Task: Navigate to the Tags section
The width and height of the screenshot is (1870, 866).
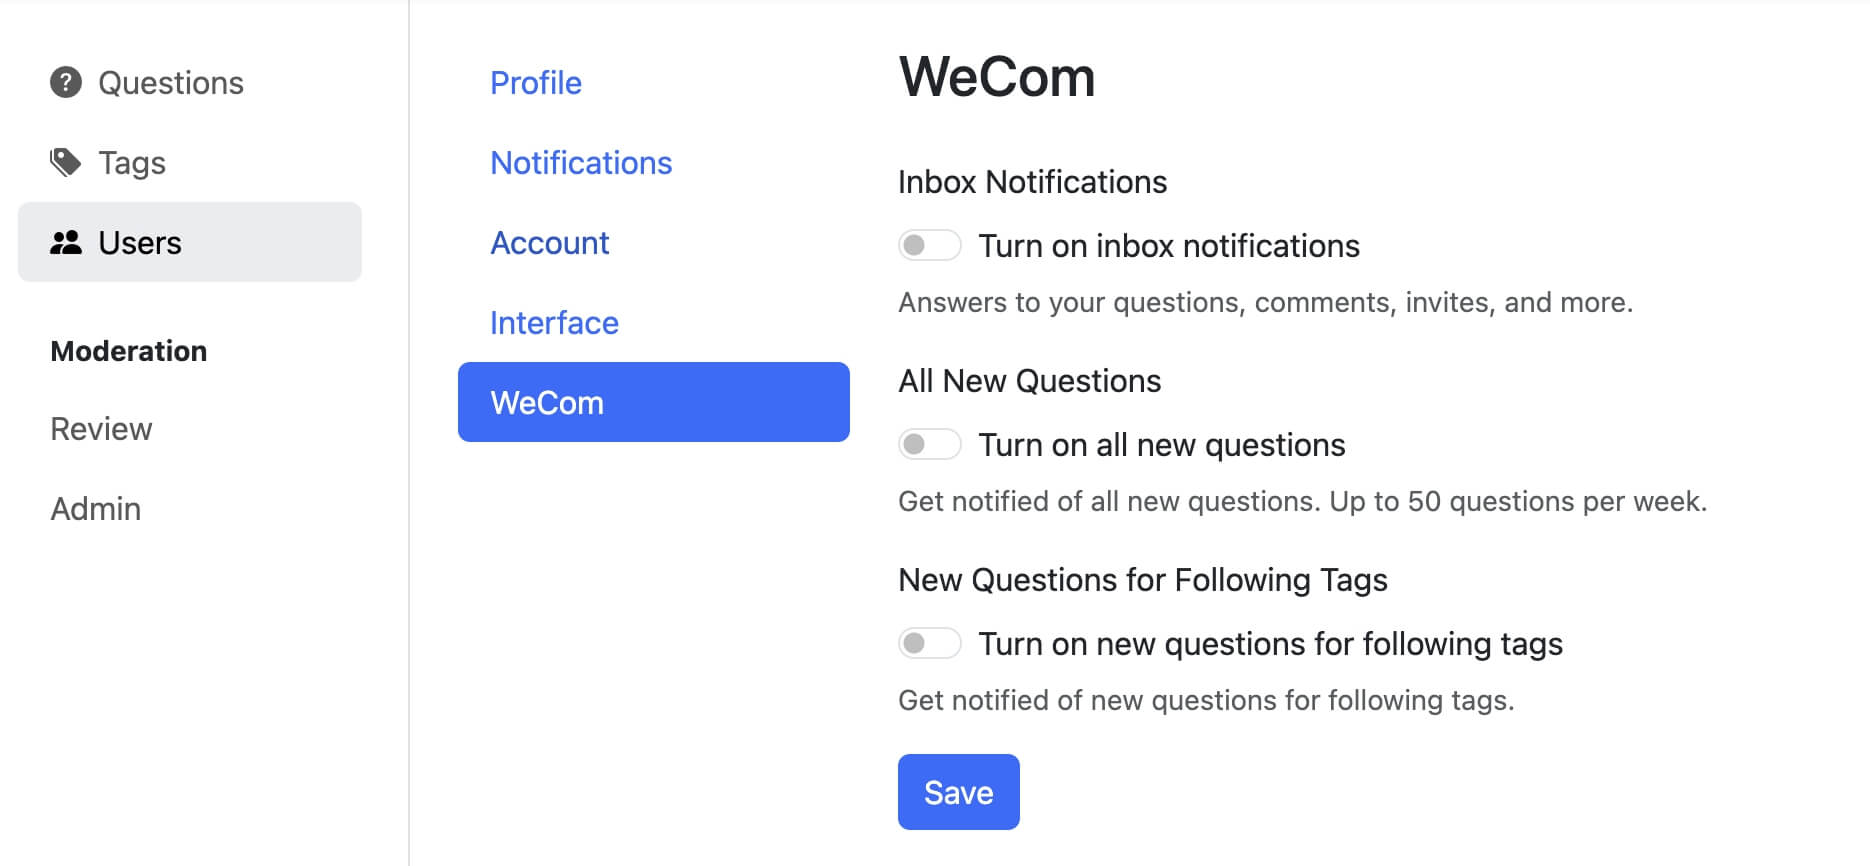Action: pyautogui.click(x=131, y=161)
